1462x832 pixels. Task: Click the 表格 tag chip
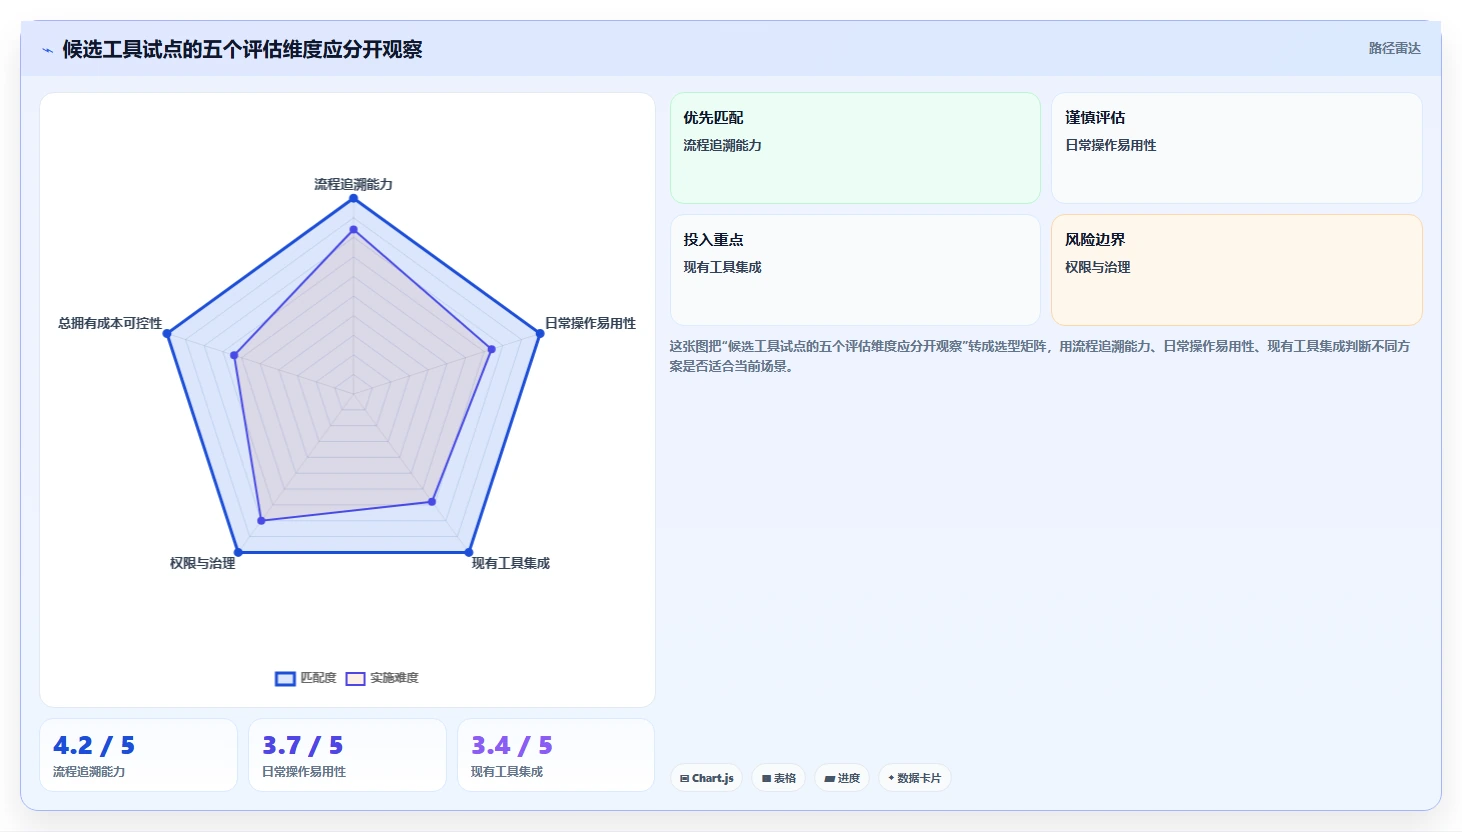(x=778, y=778)
